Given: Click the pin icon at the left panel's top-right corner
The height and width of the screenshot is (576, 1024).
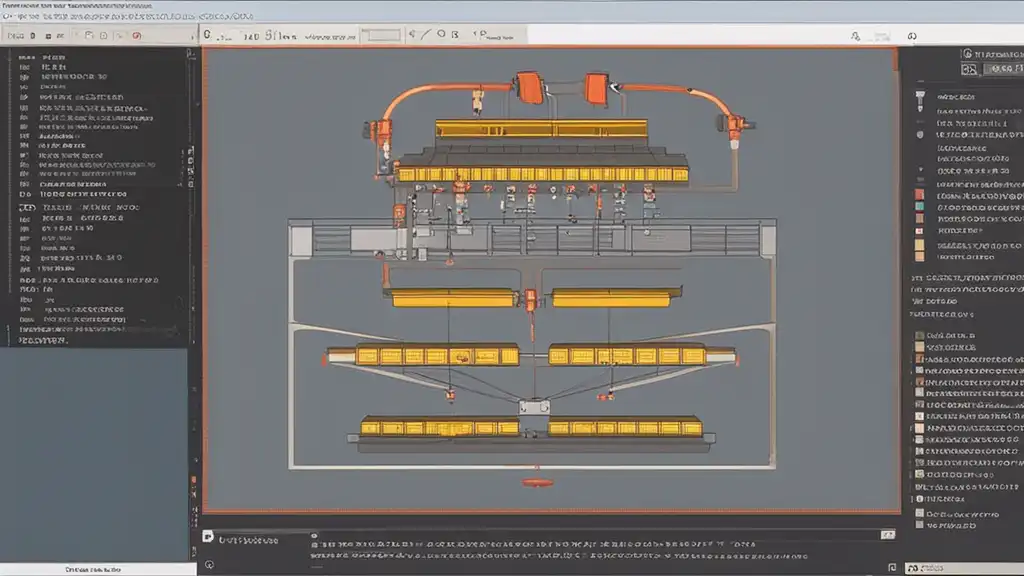Looking at the screenshot, I should tap(190, 54).
